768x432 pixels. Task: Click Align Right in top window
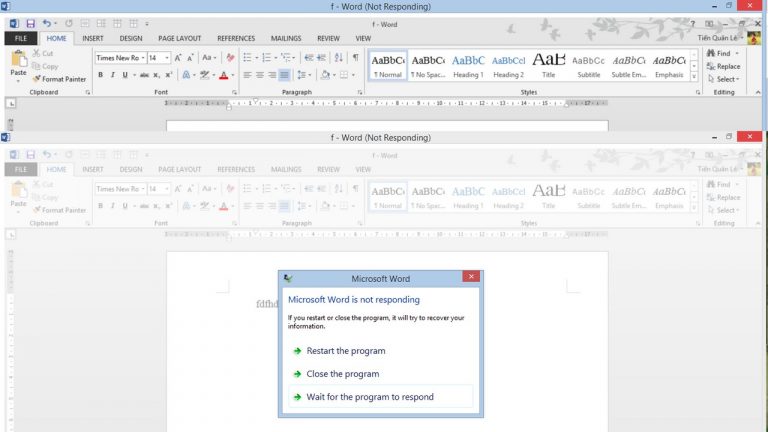(x=272, y=75)
